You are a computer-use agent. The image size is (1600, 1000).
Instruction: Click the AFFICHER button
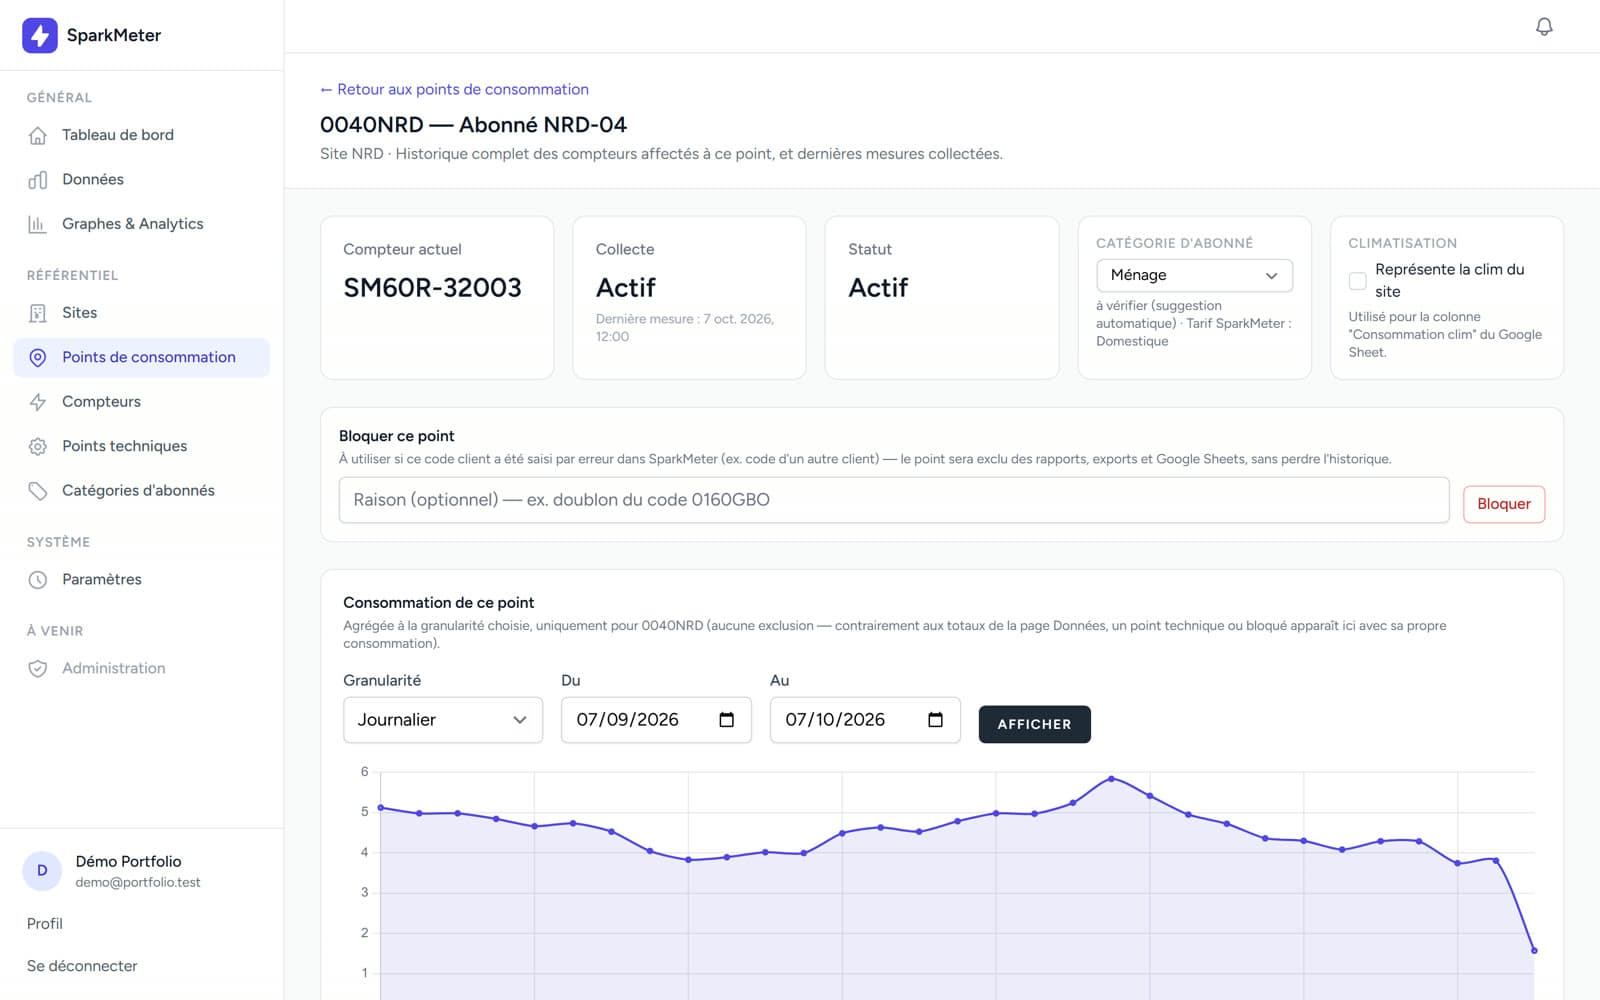pos(1034,724)
